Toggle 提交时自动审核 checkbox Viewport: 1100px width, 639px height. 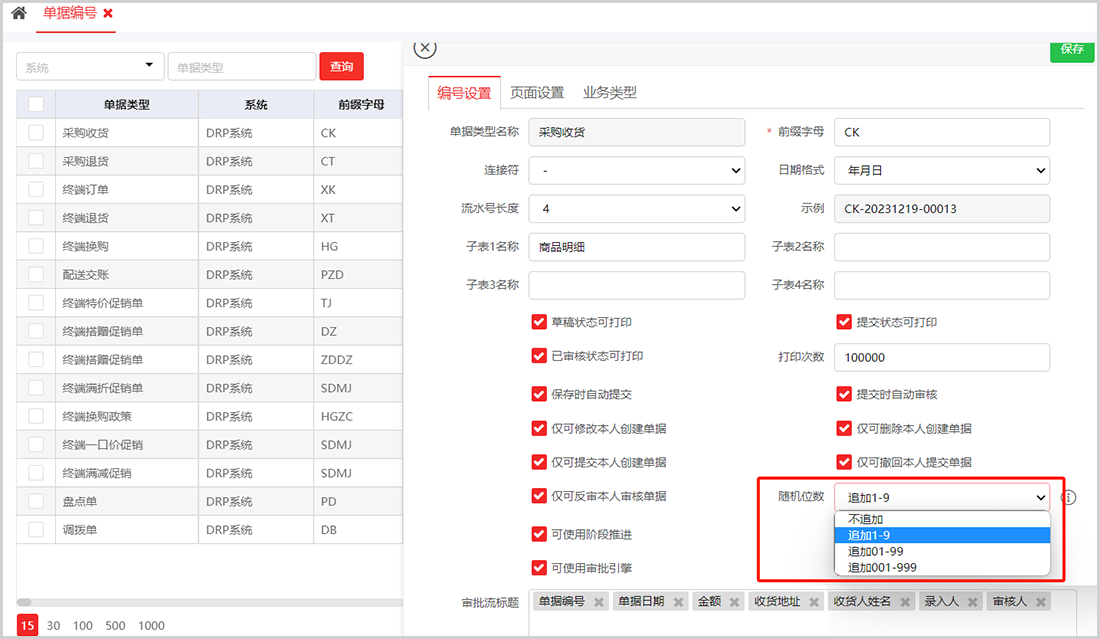coord(844,394)
